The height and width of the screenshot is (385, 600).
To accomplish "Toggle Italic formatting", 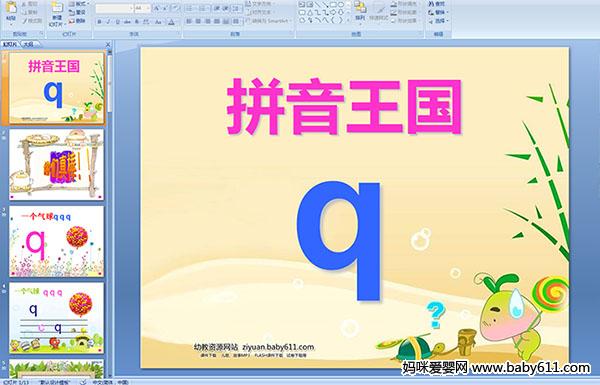I will (x=108, y=22).
